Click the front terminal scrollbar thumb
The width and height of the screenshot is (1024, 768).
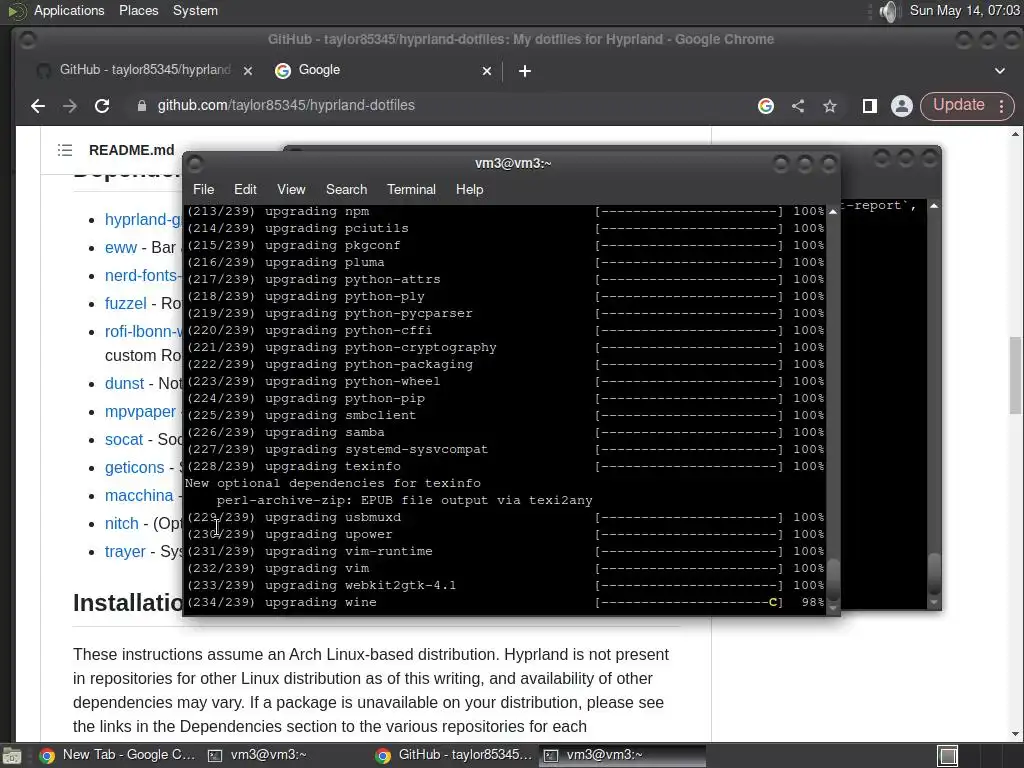pyautogui.click(x=833, y=578)
